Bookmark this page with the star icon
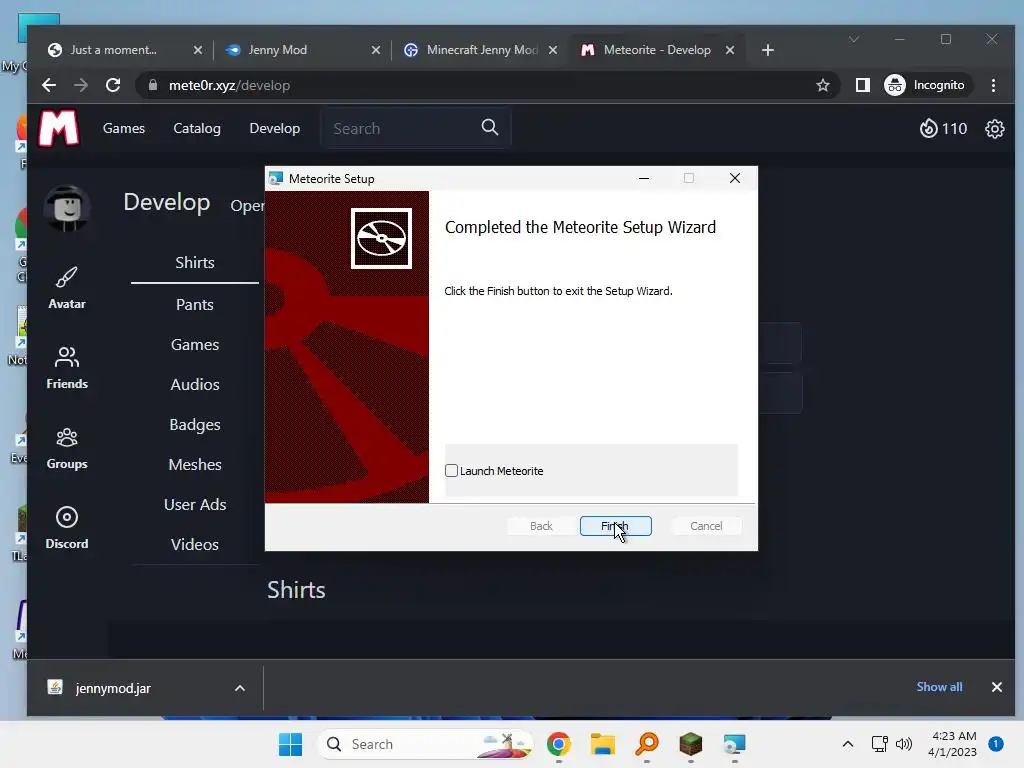 pyautogui.click(x=823, y=85)
